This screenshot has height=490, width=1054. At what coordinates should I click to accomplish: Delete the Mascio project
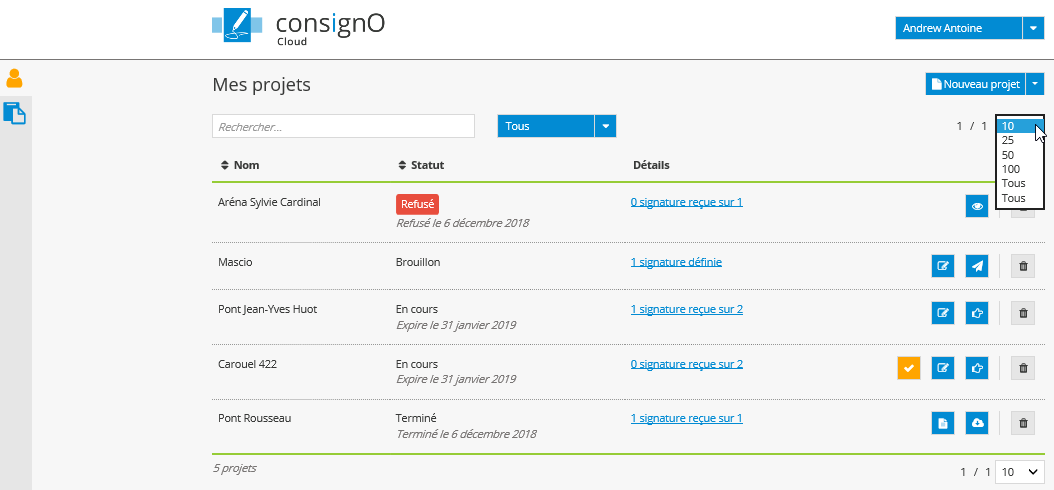point(1022,265)
